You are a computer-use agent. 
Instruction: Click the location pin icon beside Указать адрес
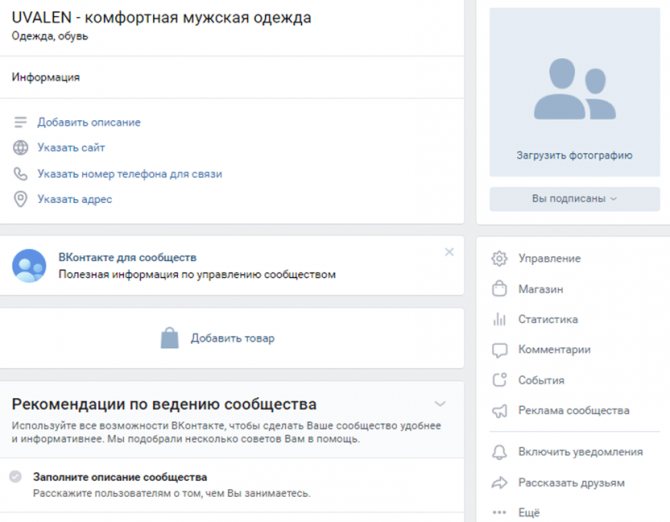point(20,199)
